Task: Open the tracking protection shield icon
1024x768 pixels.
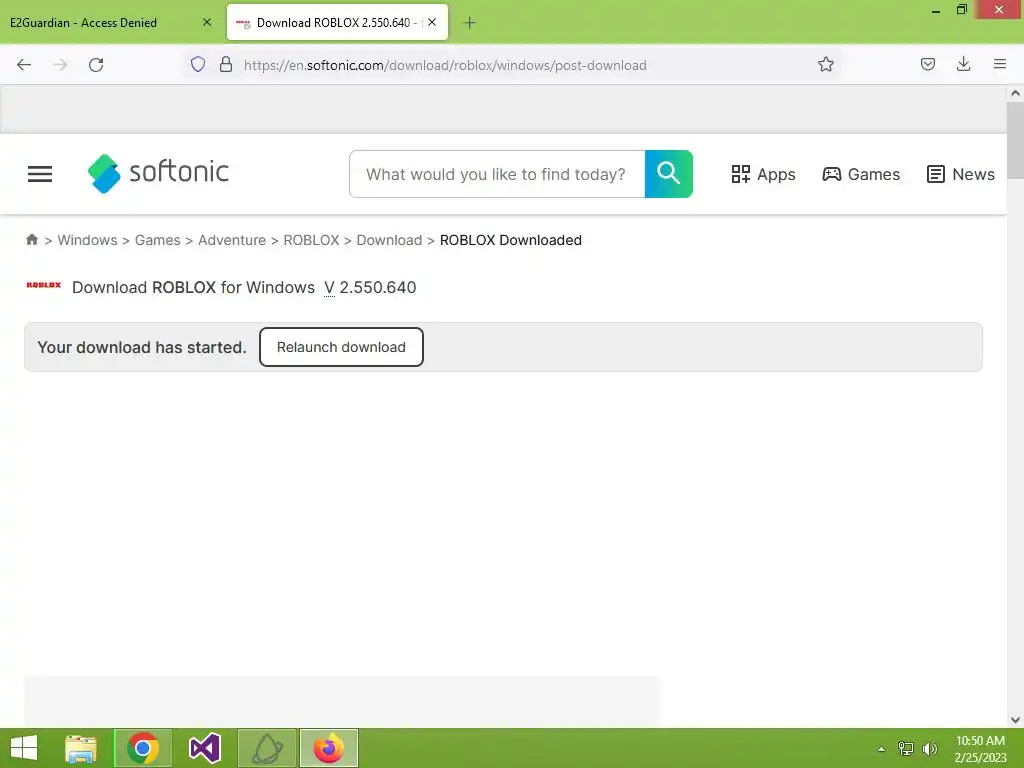Action: [198, 64]
